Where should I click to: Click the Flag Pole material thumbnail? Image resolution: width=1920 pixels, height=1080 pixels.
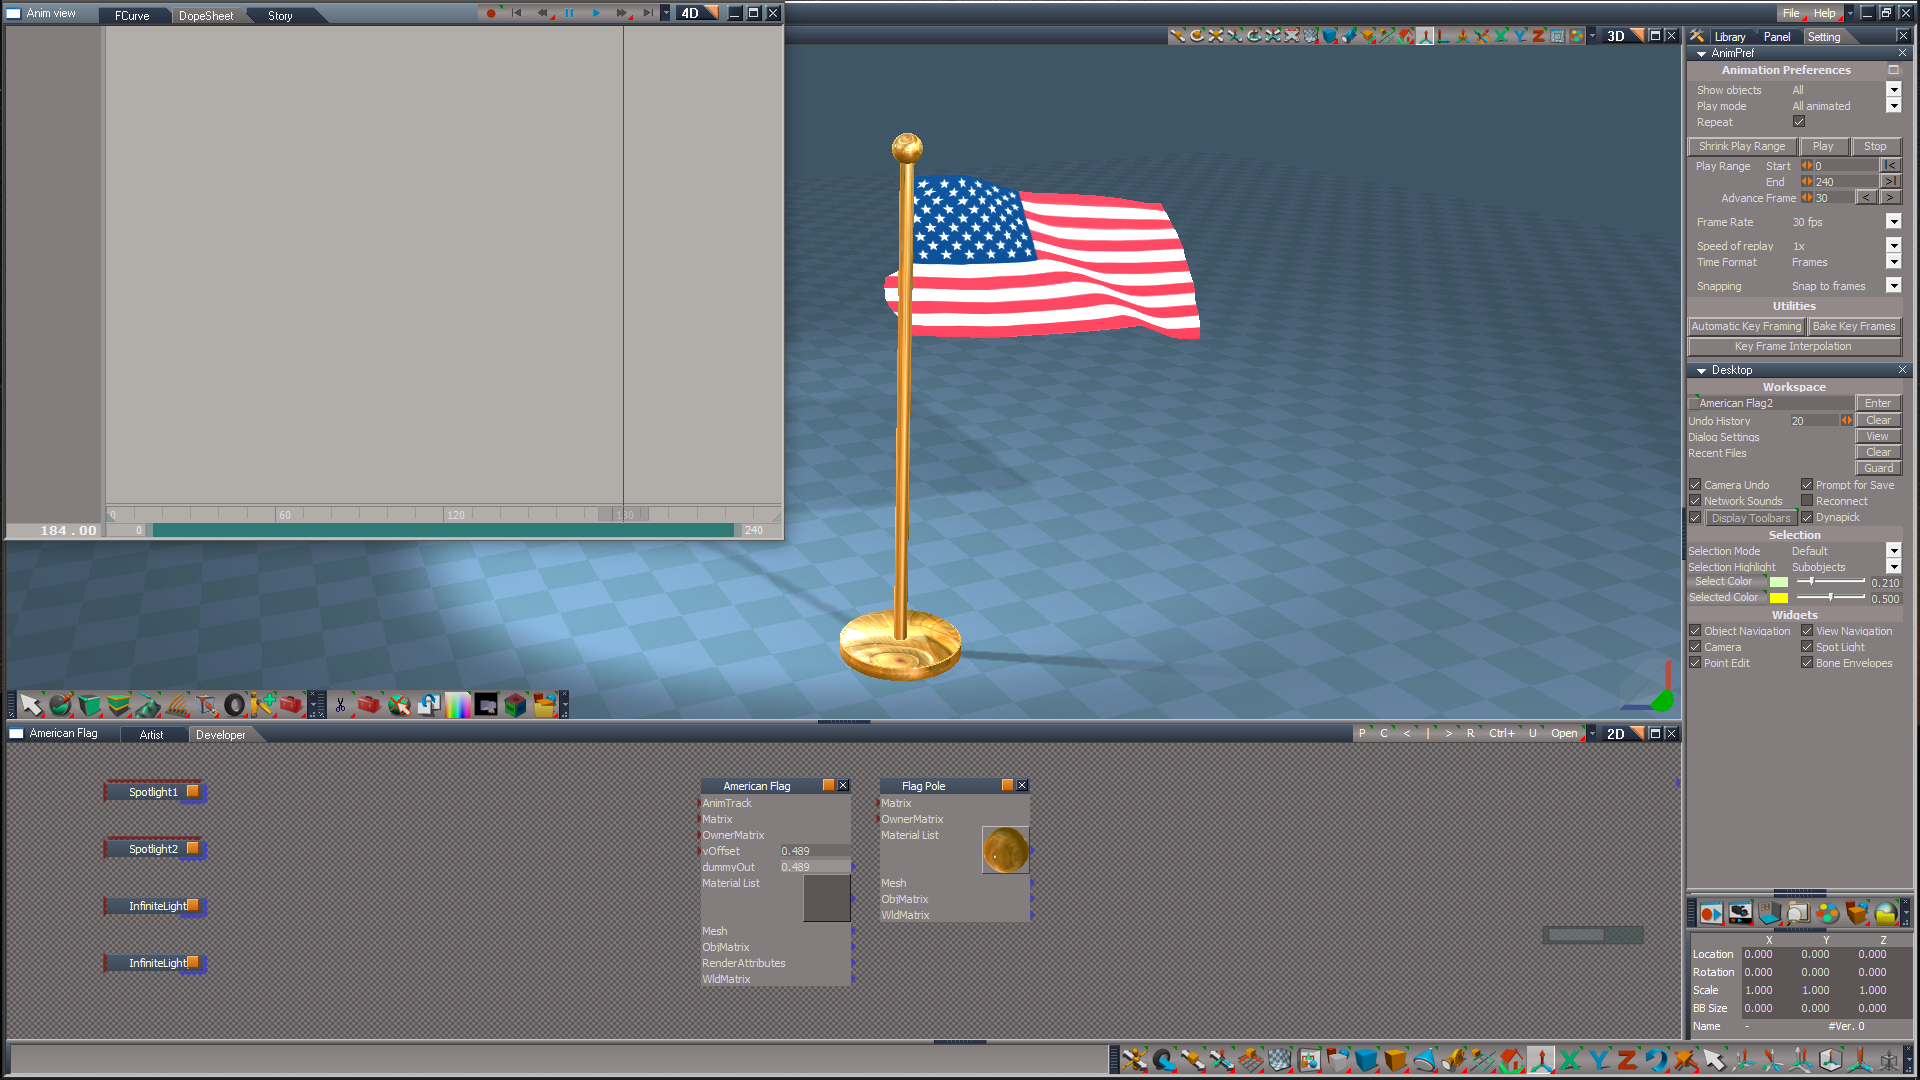(x=1005, y=850)
